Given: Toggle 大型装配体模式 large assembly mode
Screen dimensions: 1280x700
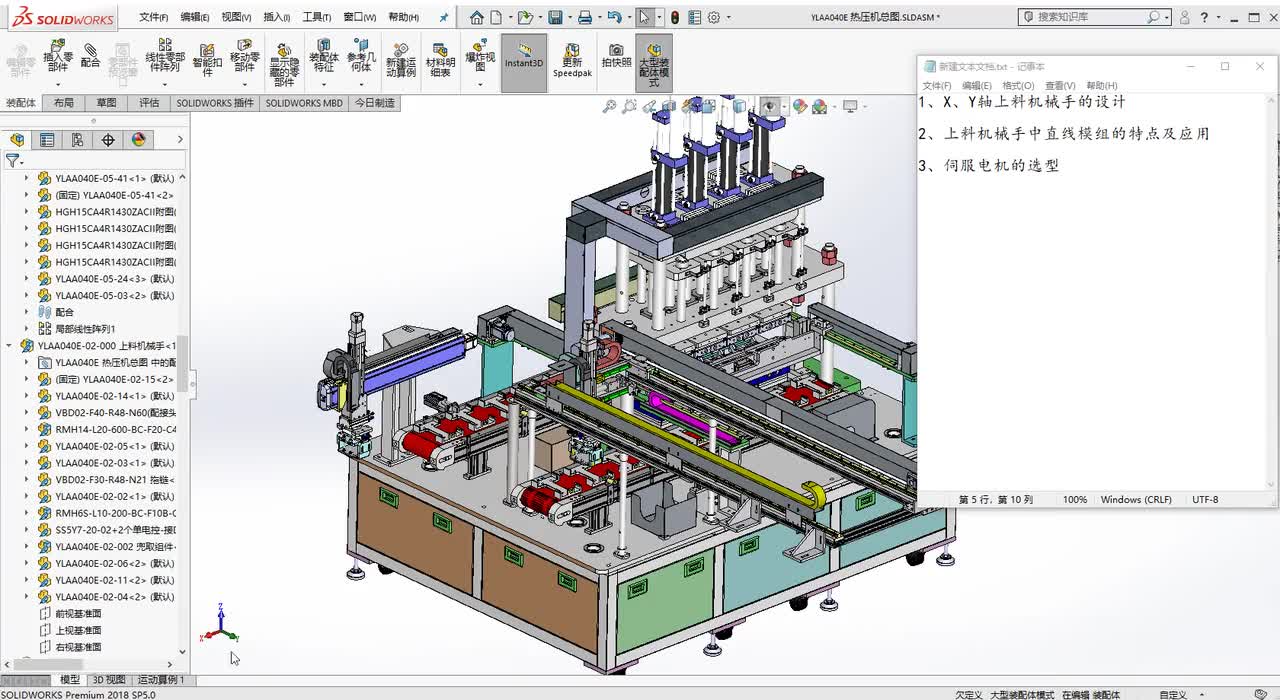Looking at the screenshot, I should 654,64.
